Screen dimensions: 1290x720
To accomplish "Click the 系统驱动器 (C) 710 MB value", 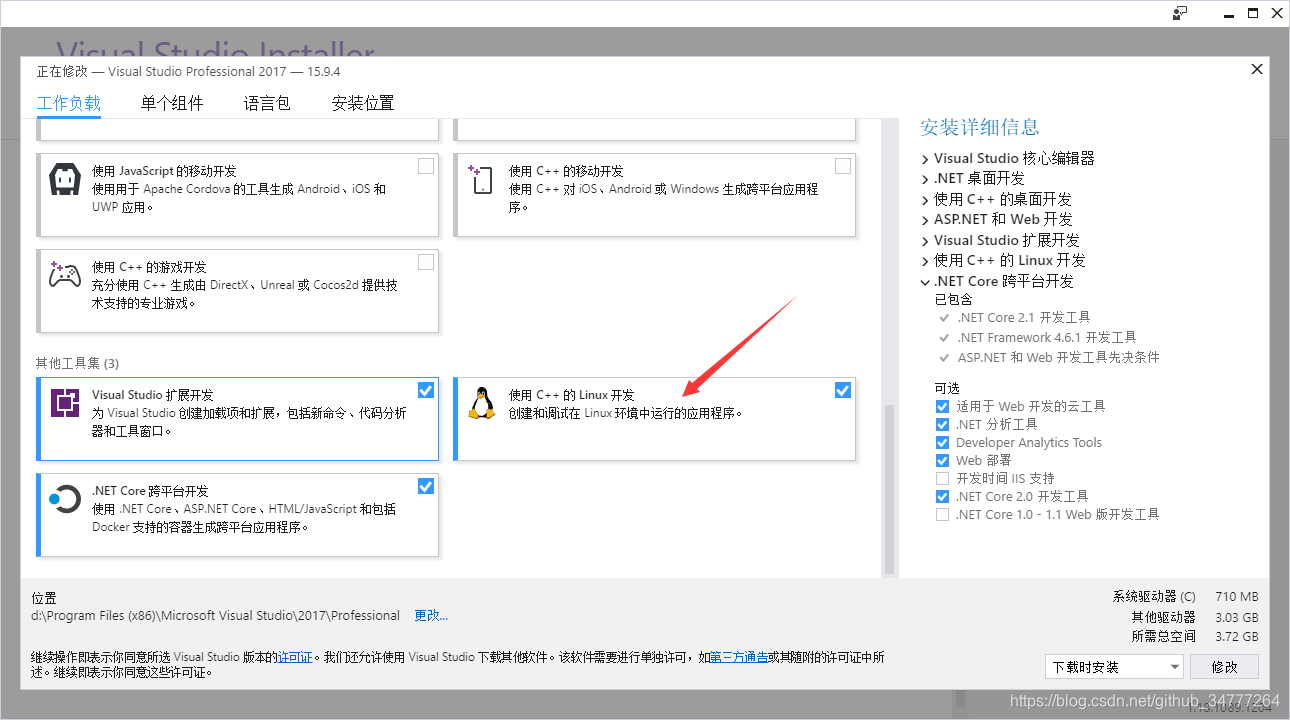I will [1237, 597].
